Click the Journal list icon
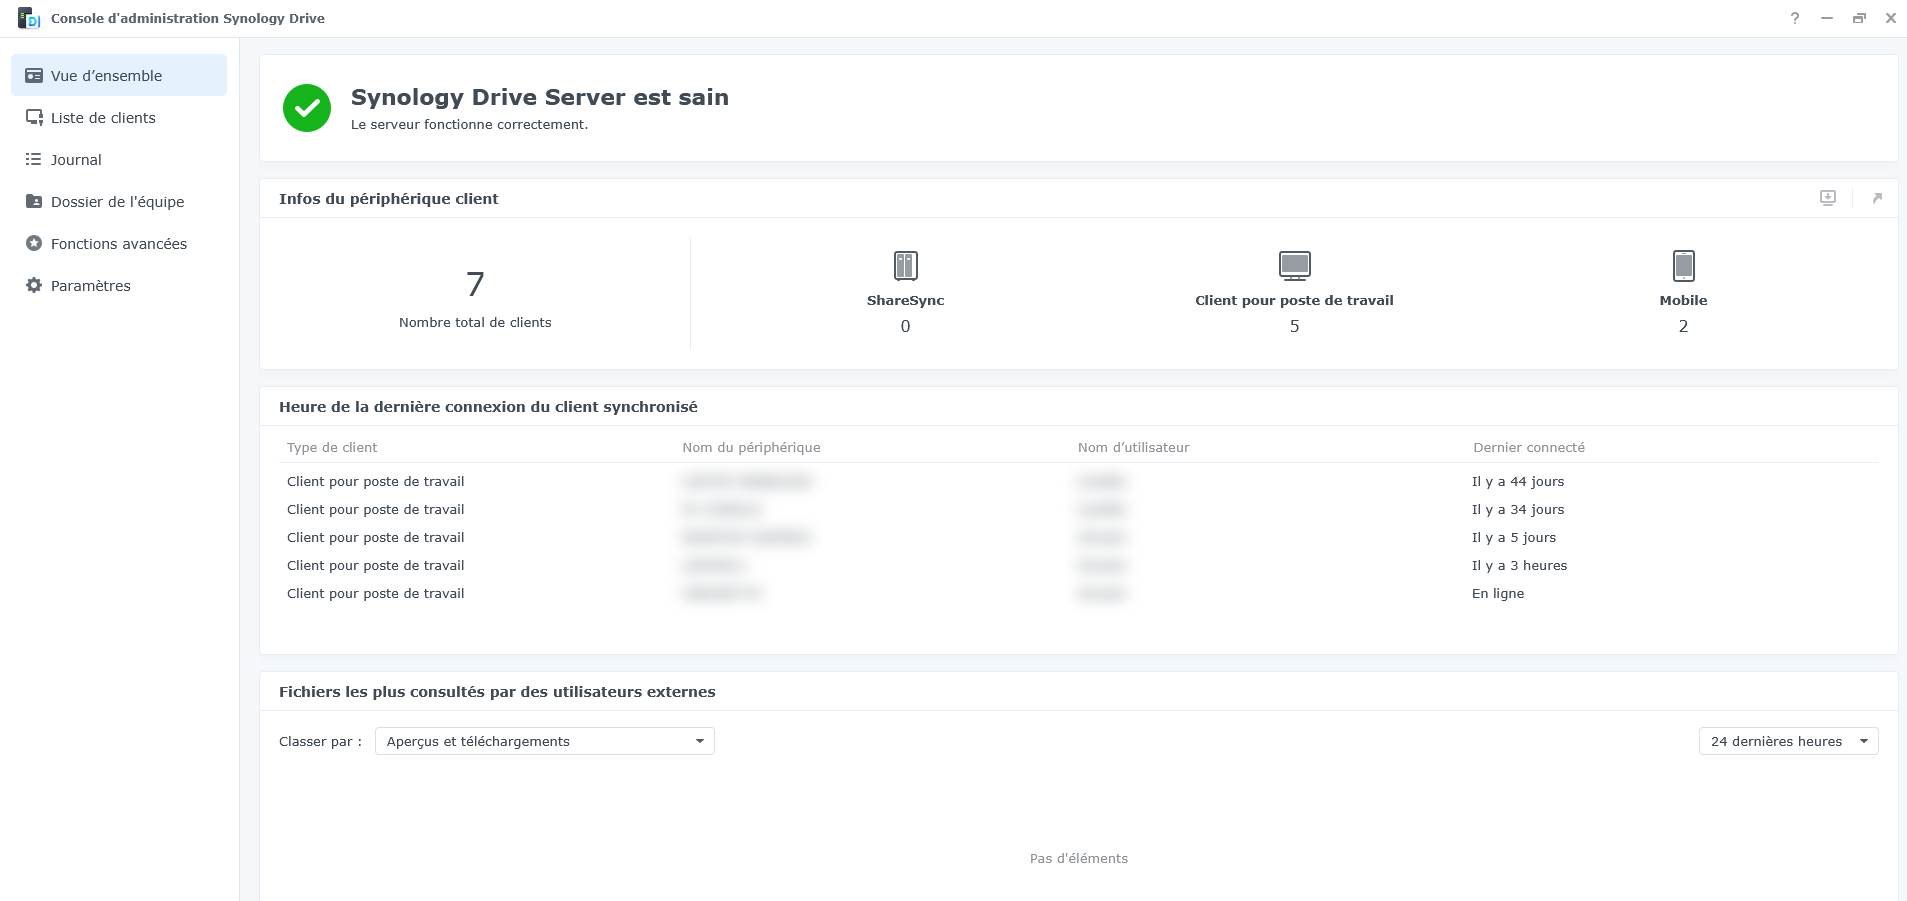 click(34, 160)
